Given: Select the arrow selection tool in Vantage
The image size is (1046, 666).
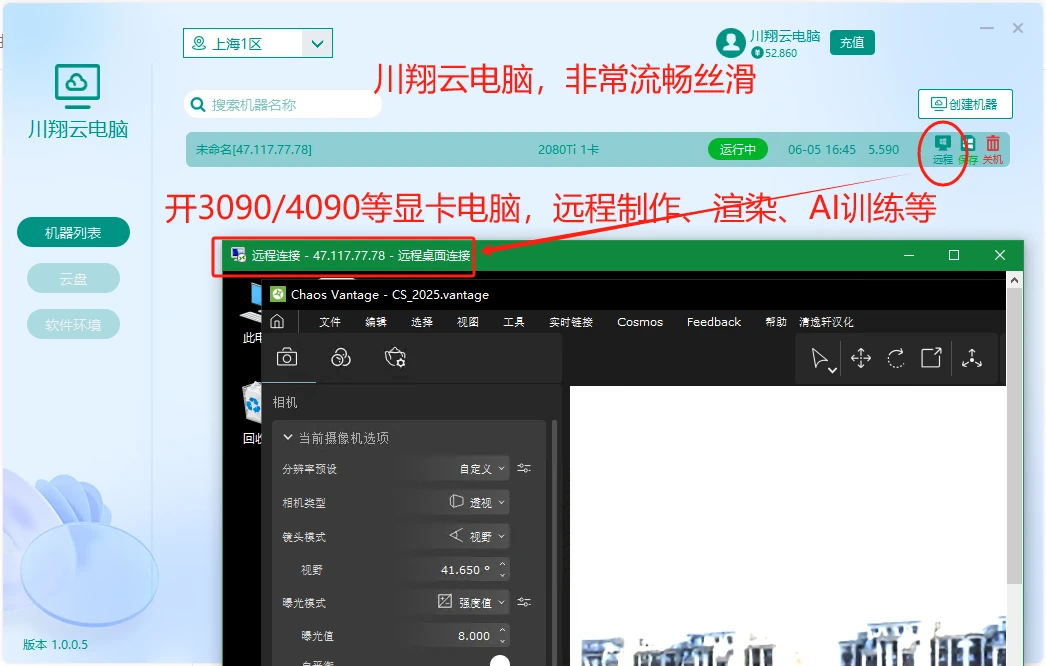Looking at the screenshot, I should pos(820,358).
